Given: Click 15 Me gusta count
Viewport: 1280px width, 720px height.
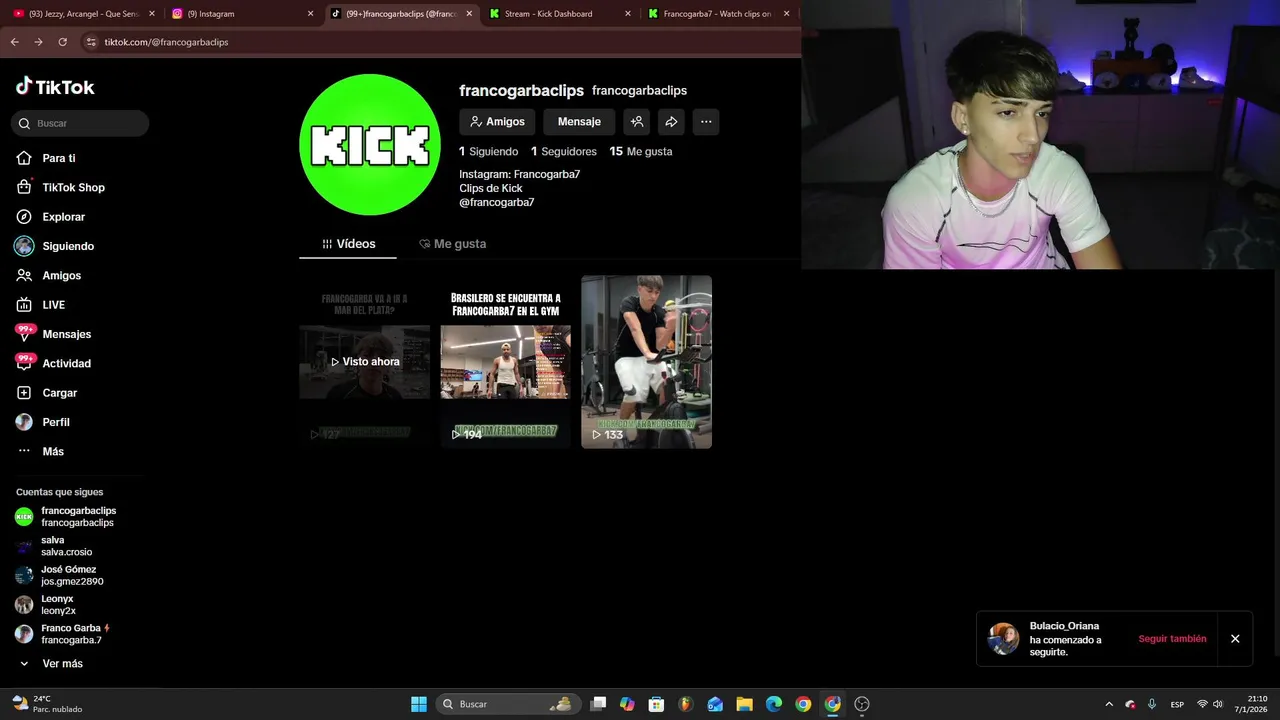Looking at the screenshot, I should [x=641, y=152].
